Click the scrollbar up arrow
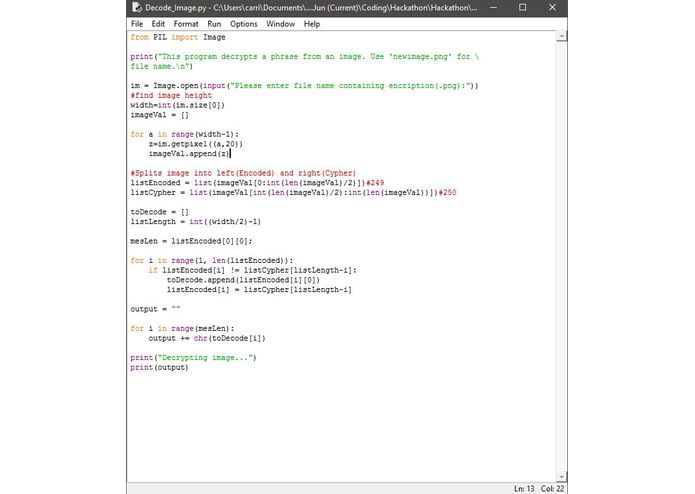Screen dimensions: 695x494 click(x=562, y=36)
